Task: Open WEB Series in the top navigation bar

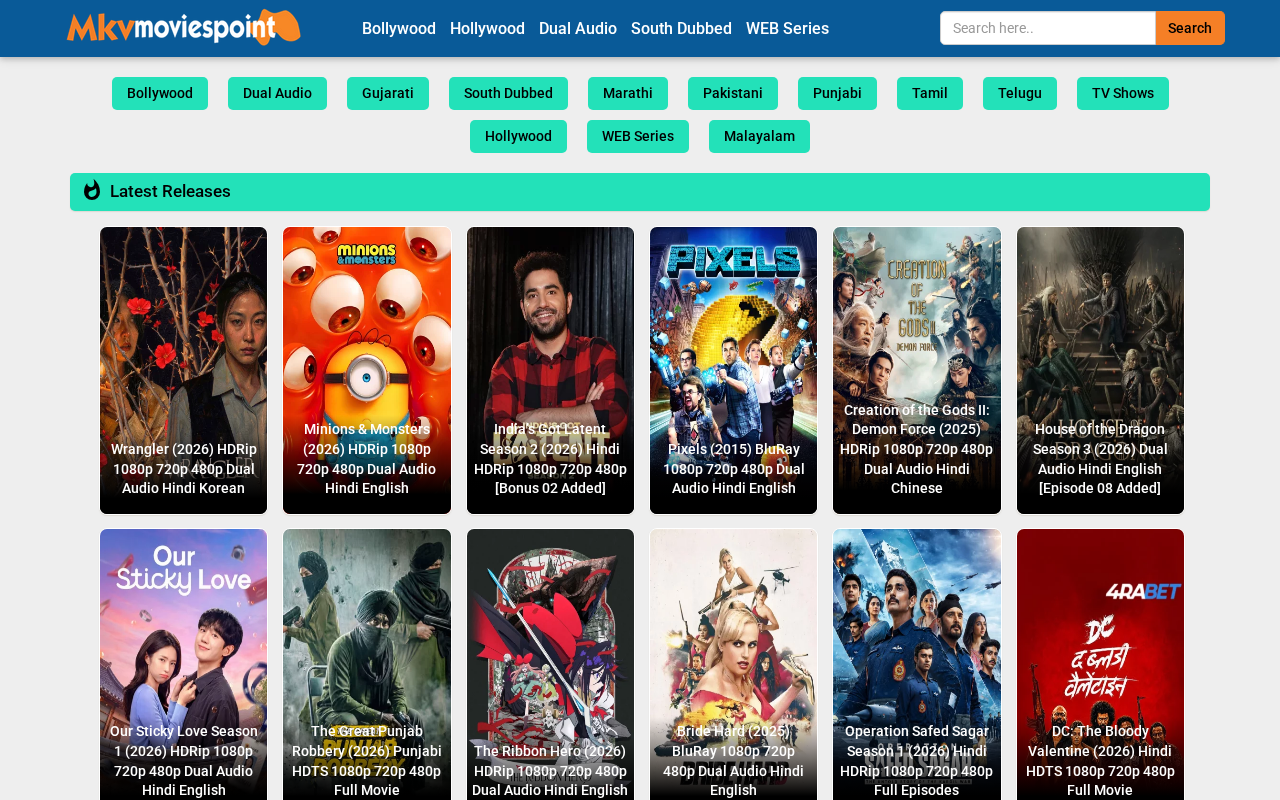Action: pos(787,28)
